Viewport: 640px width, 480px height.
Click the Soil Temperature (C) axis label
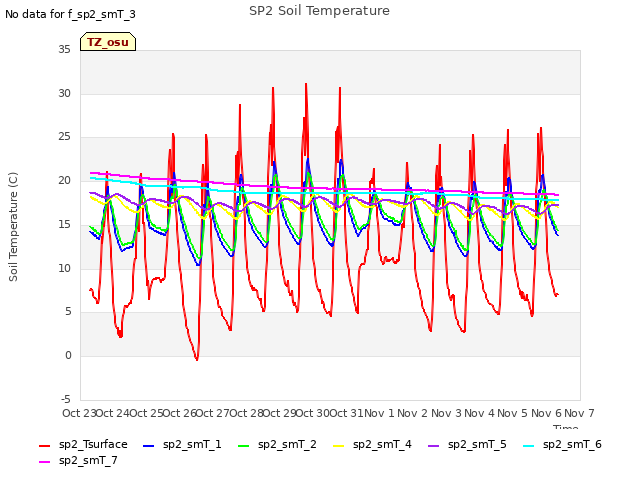pos(13,227)
